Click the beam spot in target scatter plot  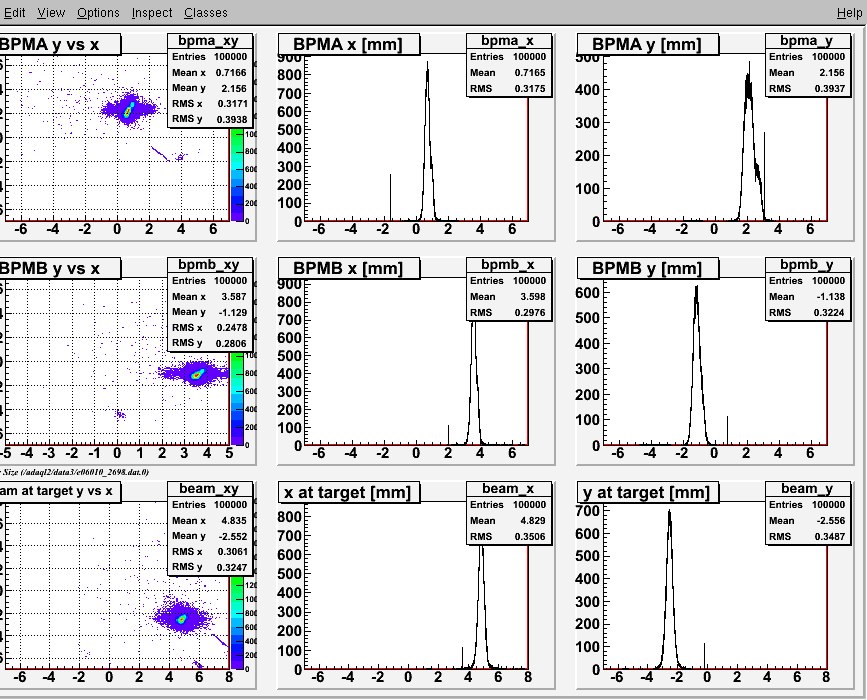181,619
